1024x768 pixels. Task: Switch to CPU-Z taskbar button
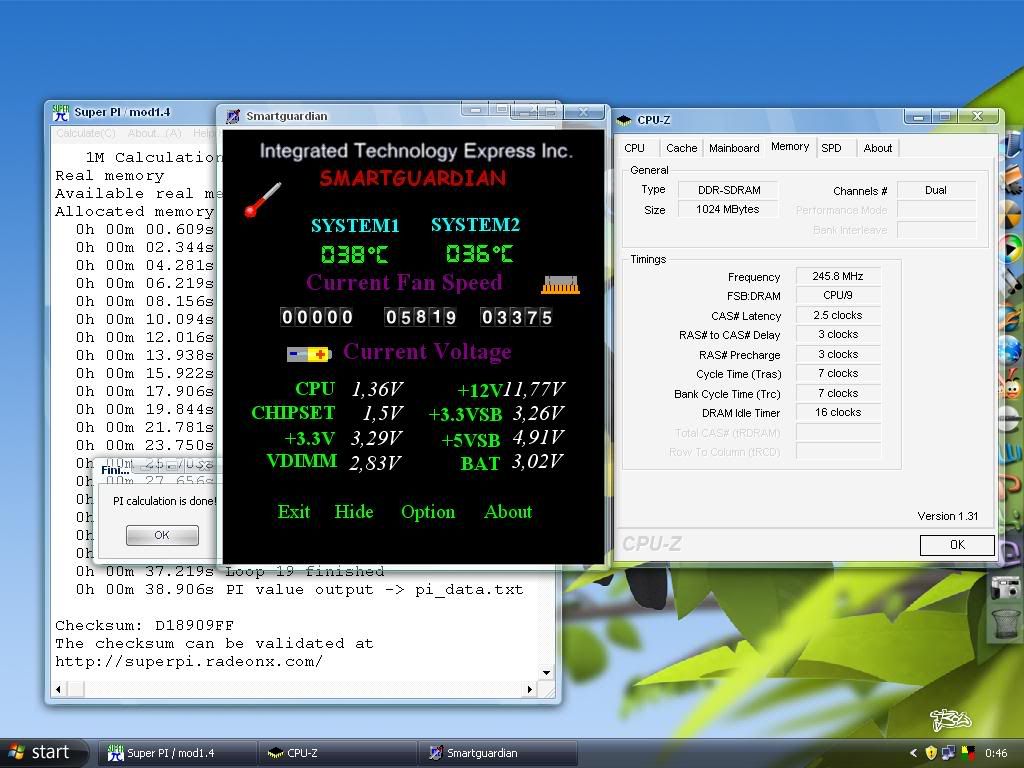[x=336, y=753]
